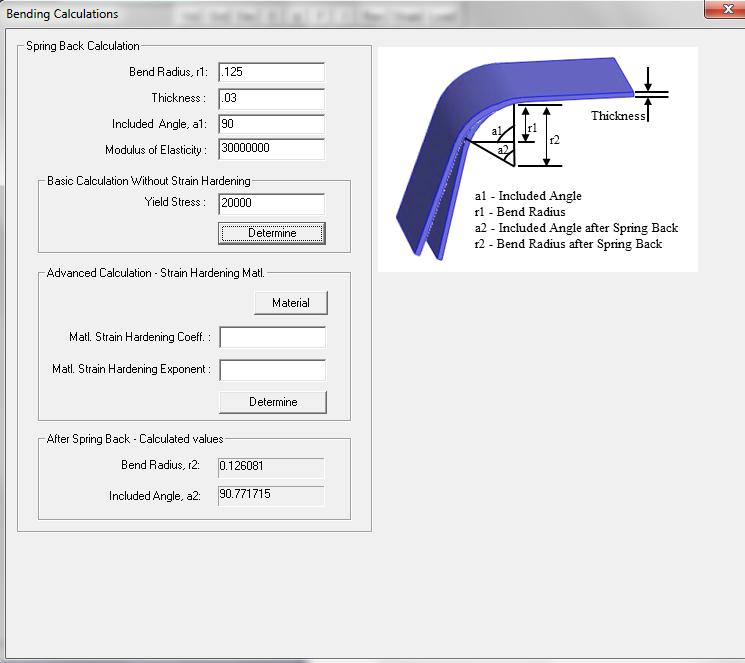Select the Yield Stress text box
This screenshot has width=745, height=663.
[271, 203]
